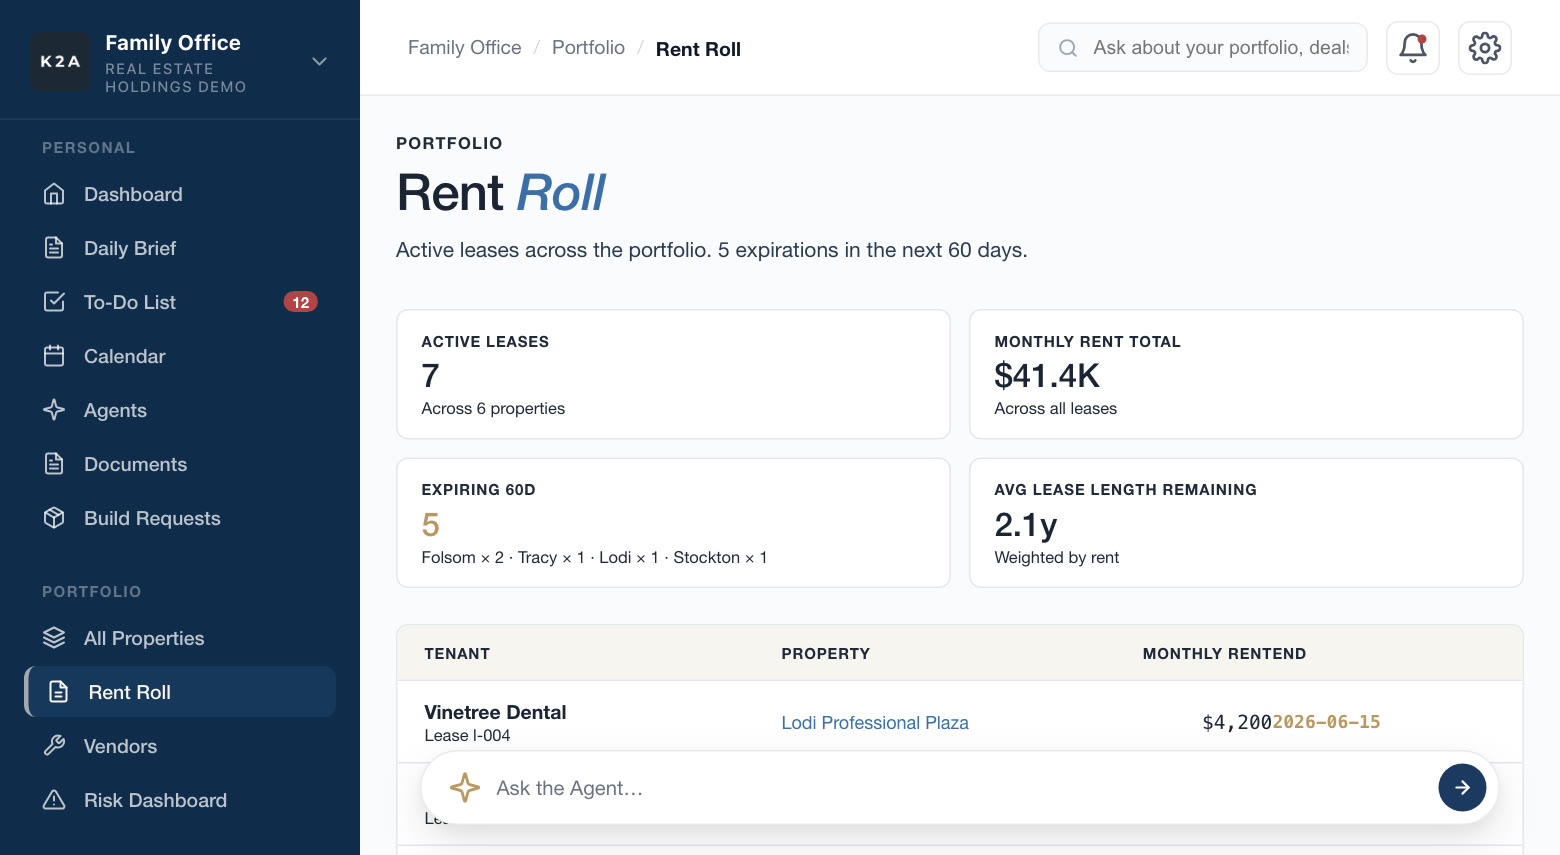Click the Lease l-004 label

(467, 736)
